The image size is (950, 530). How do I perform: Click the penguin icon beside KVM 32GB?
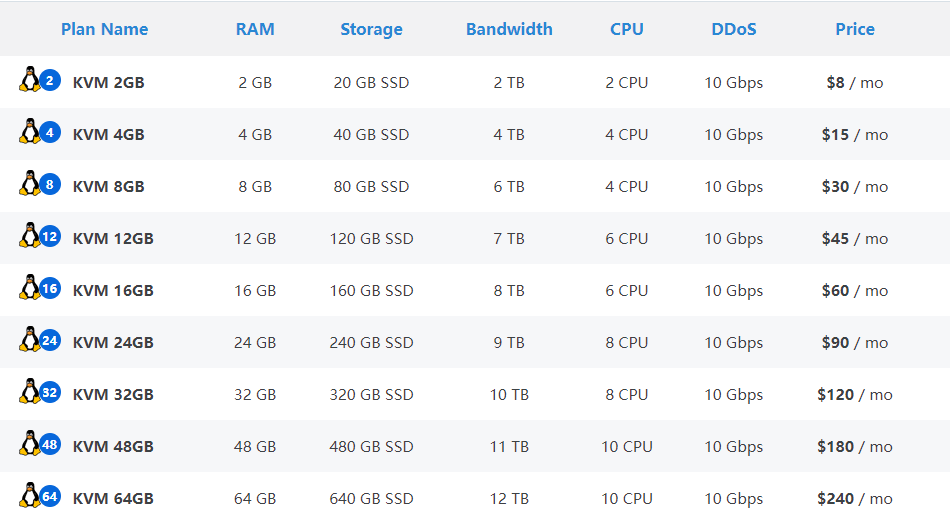coord(30,391)
